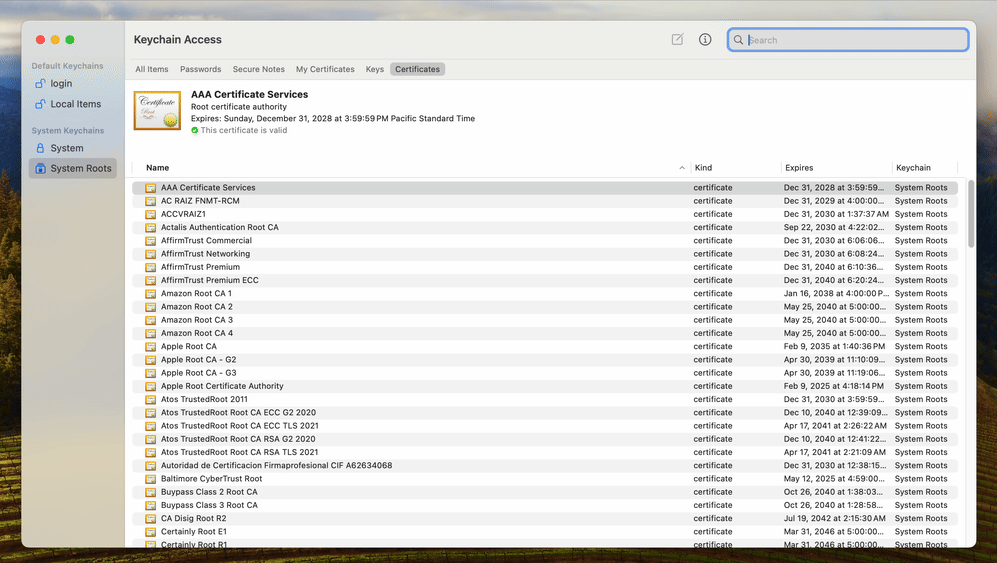Select the Local Items keychain icon
Screen dimensions: 997x563
click(x=40, y=104)
